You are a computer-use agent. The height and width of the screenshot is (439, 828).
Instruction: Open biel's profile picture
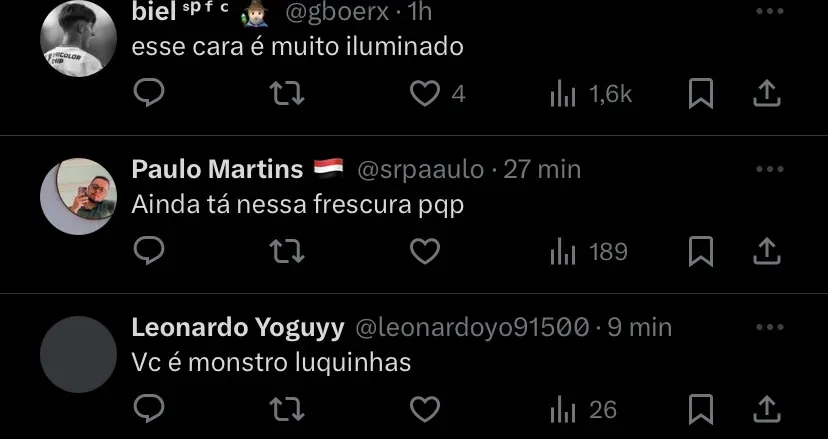tap(78, 39)
